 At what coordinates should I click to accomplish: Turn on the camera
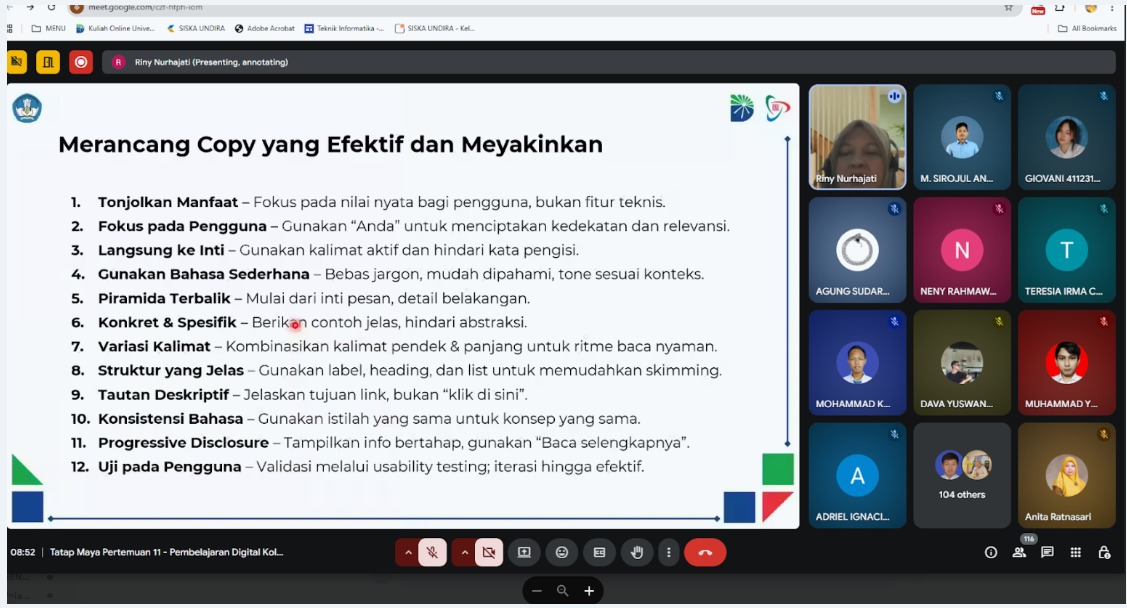click(489, 553)
